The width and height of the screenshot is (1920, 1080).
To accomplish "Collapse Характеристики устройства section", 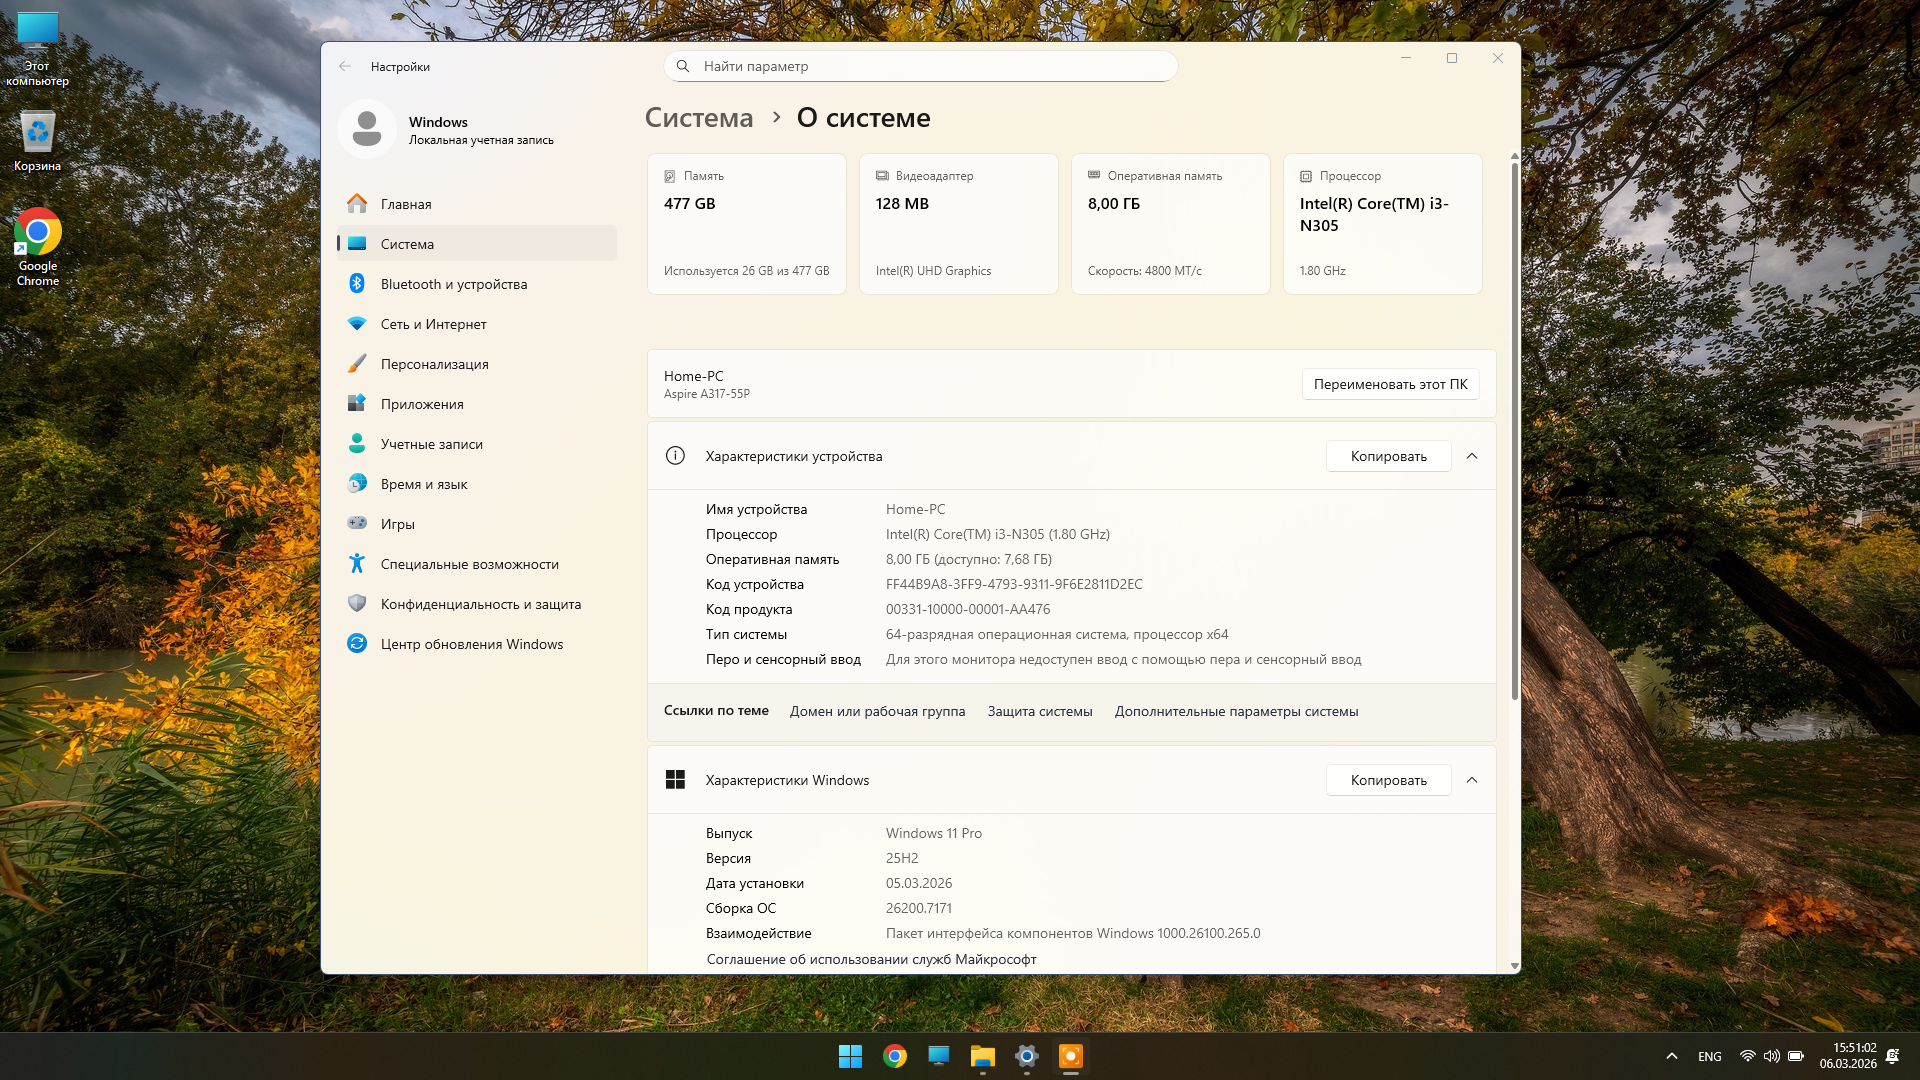I will click(x=1472, y=456).
